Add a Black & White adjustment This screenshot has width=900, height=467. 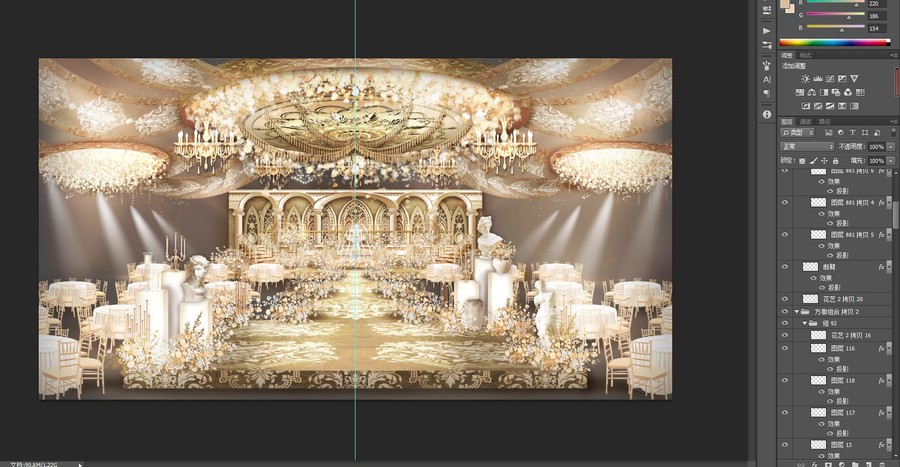pyautogui.click(x=824, y=92)
